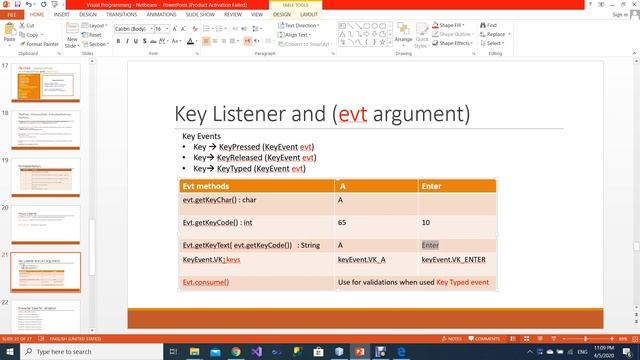Screen dimensions: 640x360
Task: Open the font size dropdown showing 16
Action: [162, 29]
